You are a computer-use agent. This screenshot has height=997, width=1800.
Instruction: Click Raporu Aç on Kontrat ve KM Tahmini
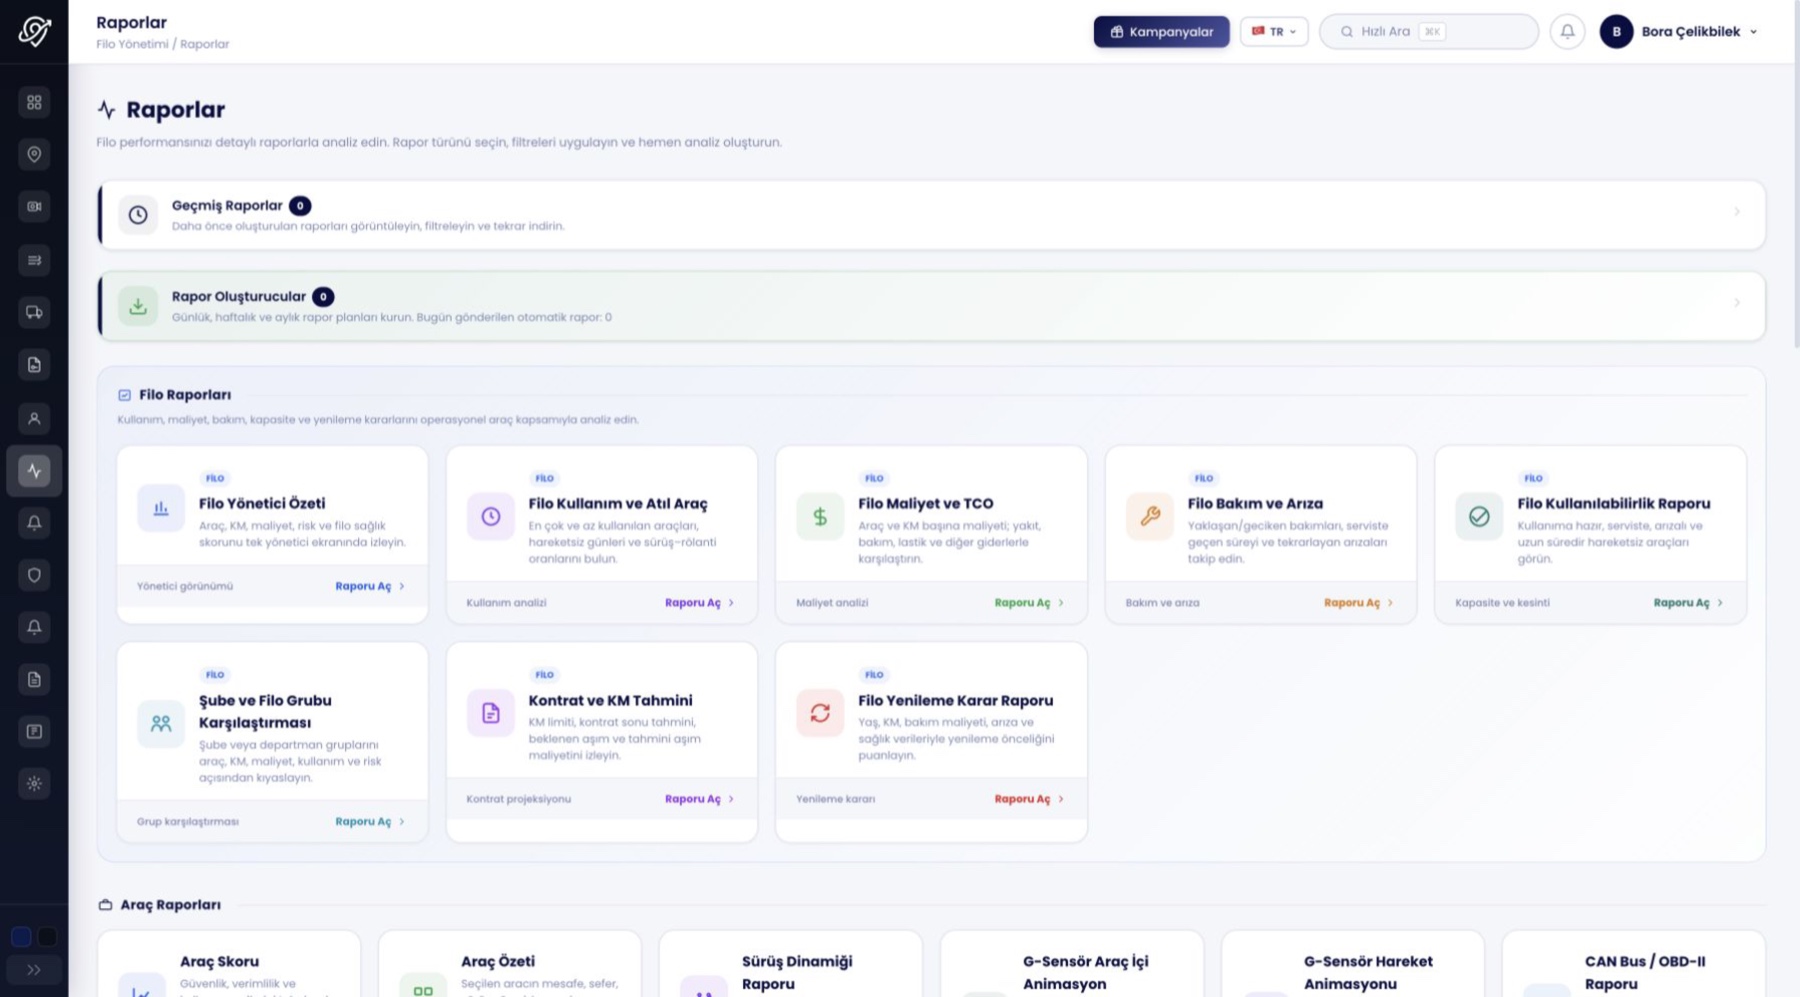coord(700,799)
